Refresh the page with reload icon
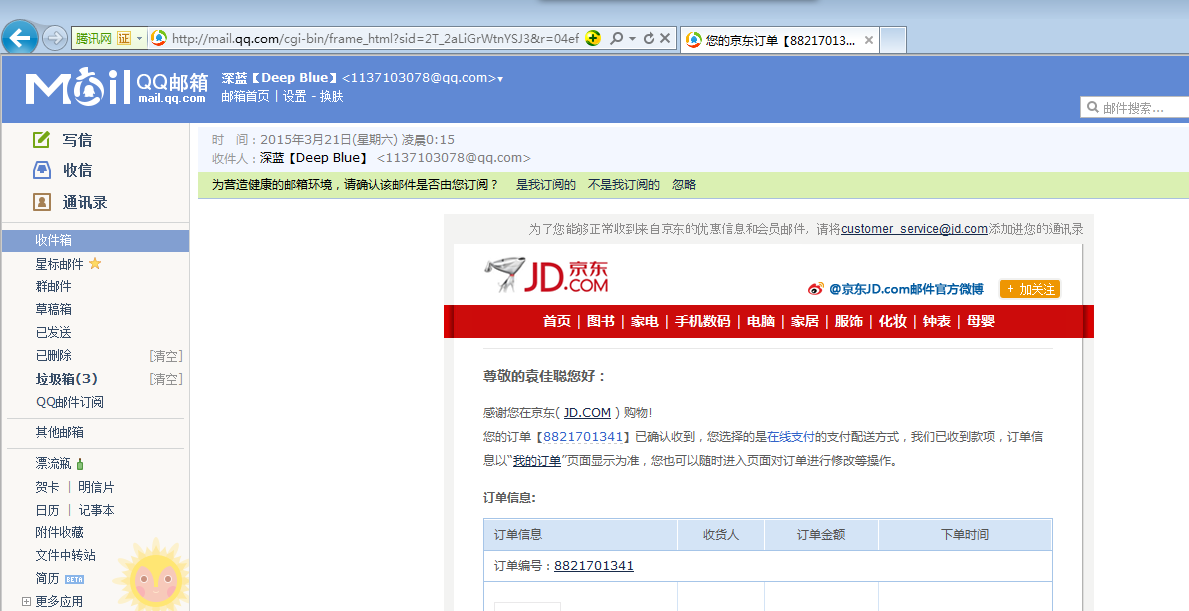 648,38
